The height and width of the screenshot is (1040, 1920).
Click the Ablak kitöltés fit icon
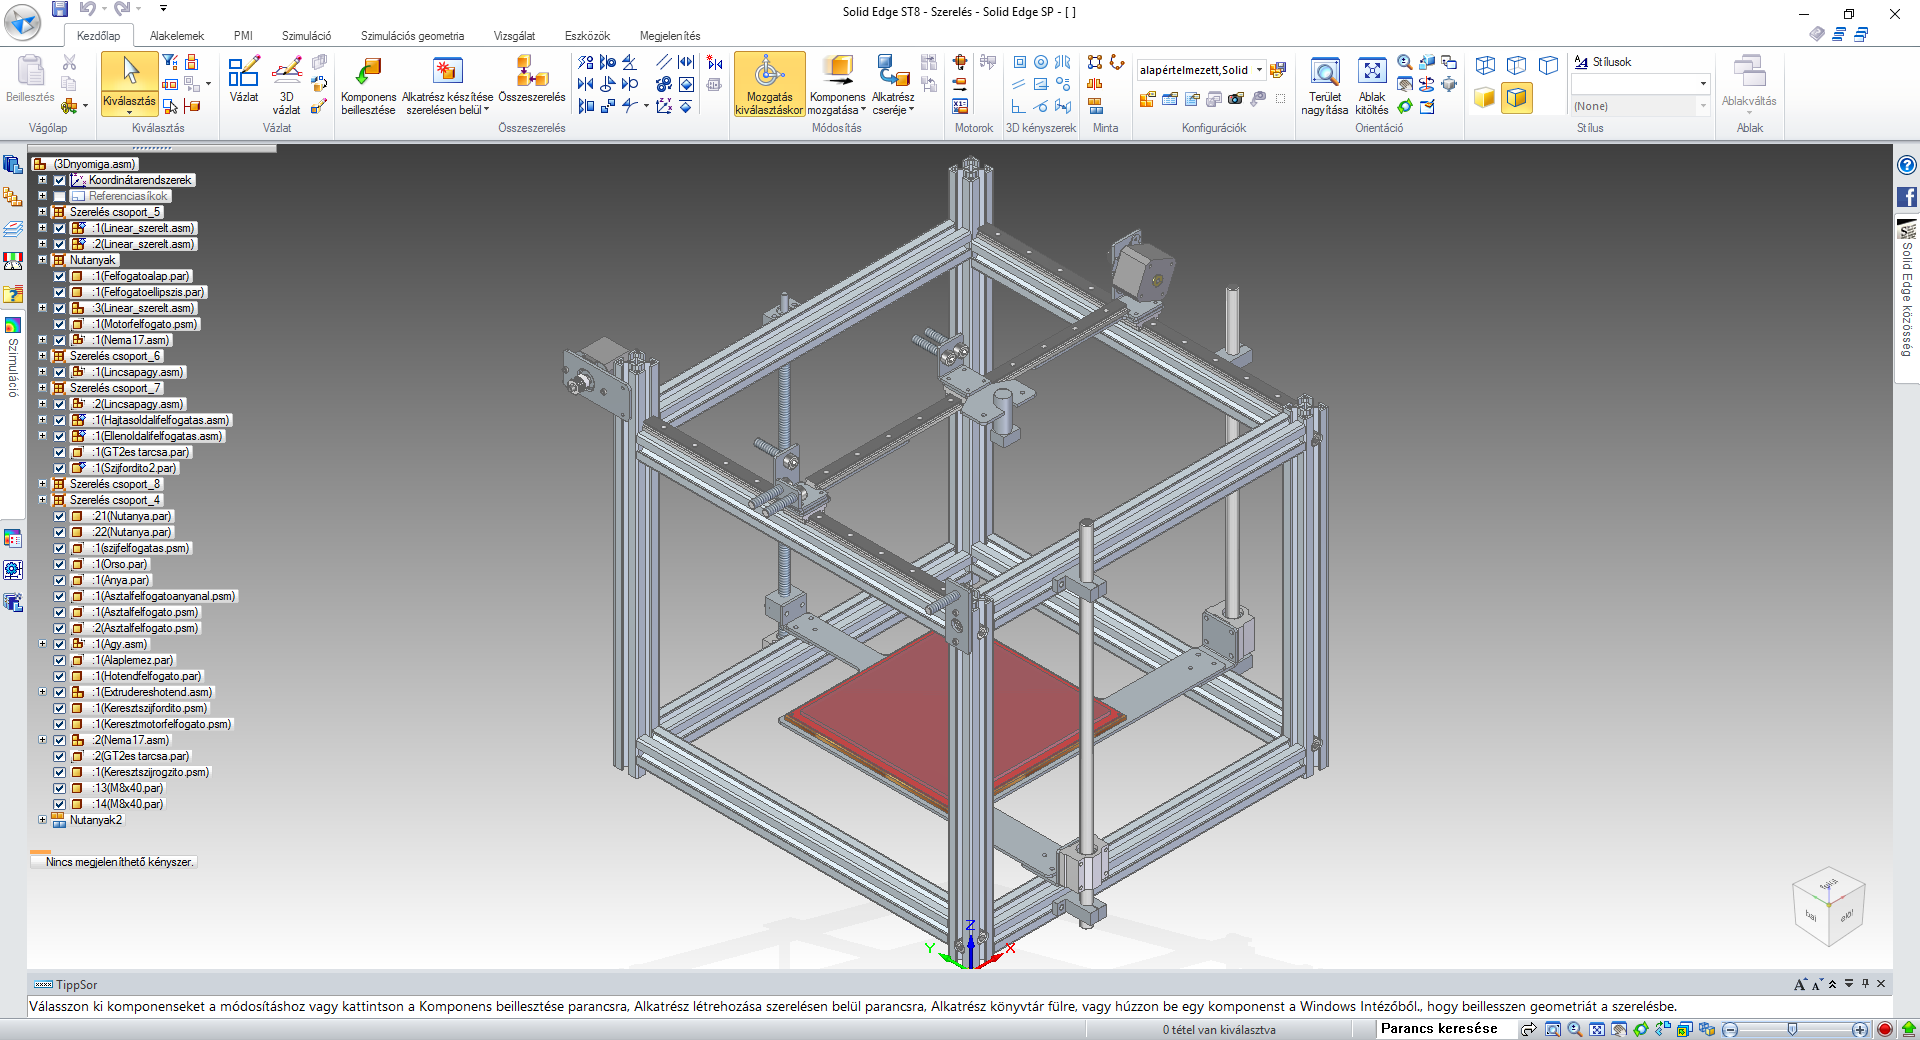tap(1372, 72)
